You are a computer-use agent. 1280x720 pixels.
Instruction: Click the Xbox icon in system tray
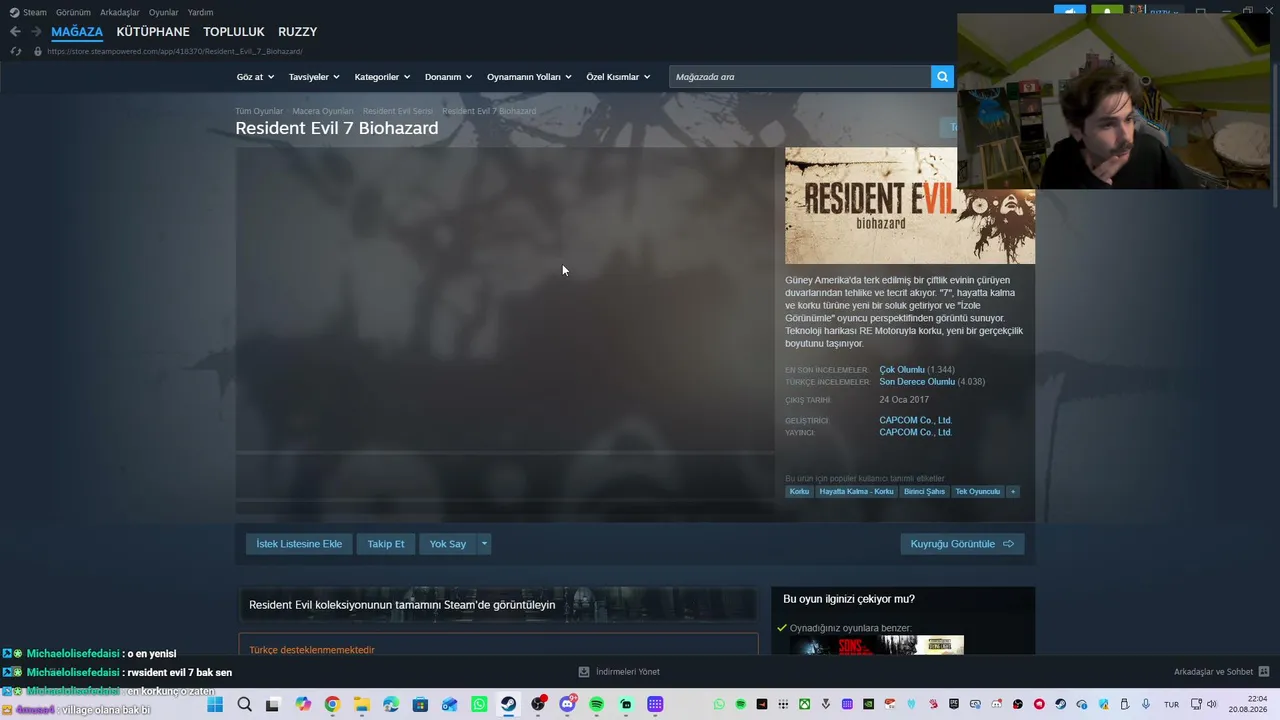[x=804, y=705]
